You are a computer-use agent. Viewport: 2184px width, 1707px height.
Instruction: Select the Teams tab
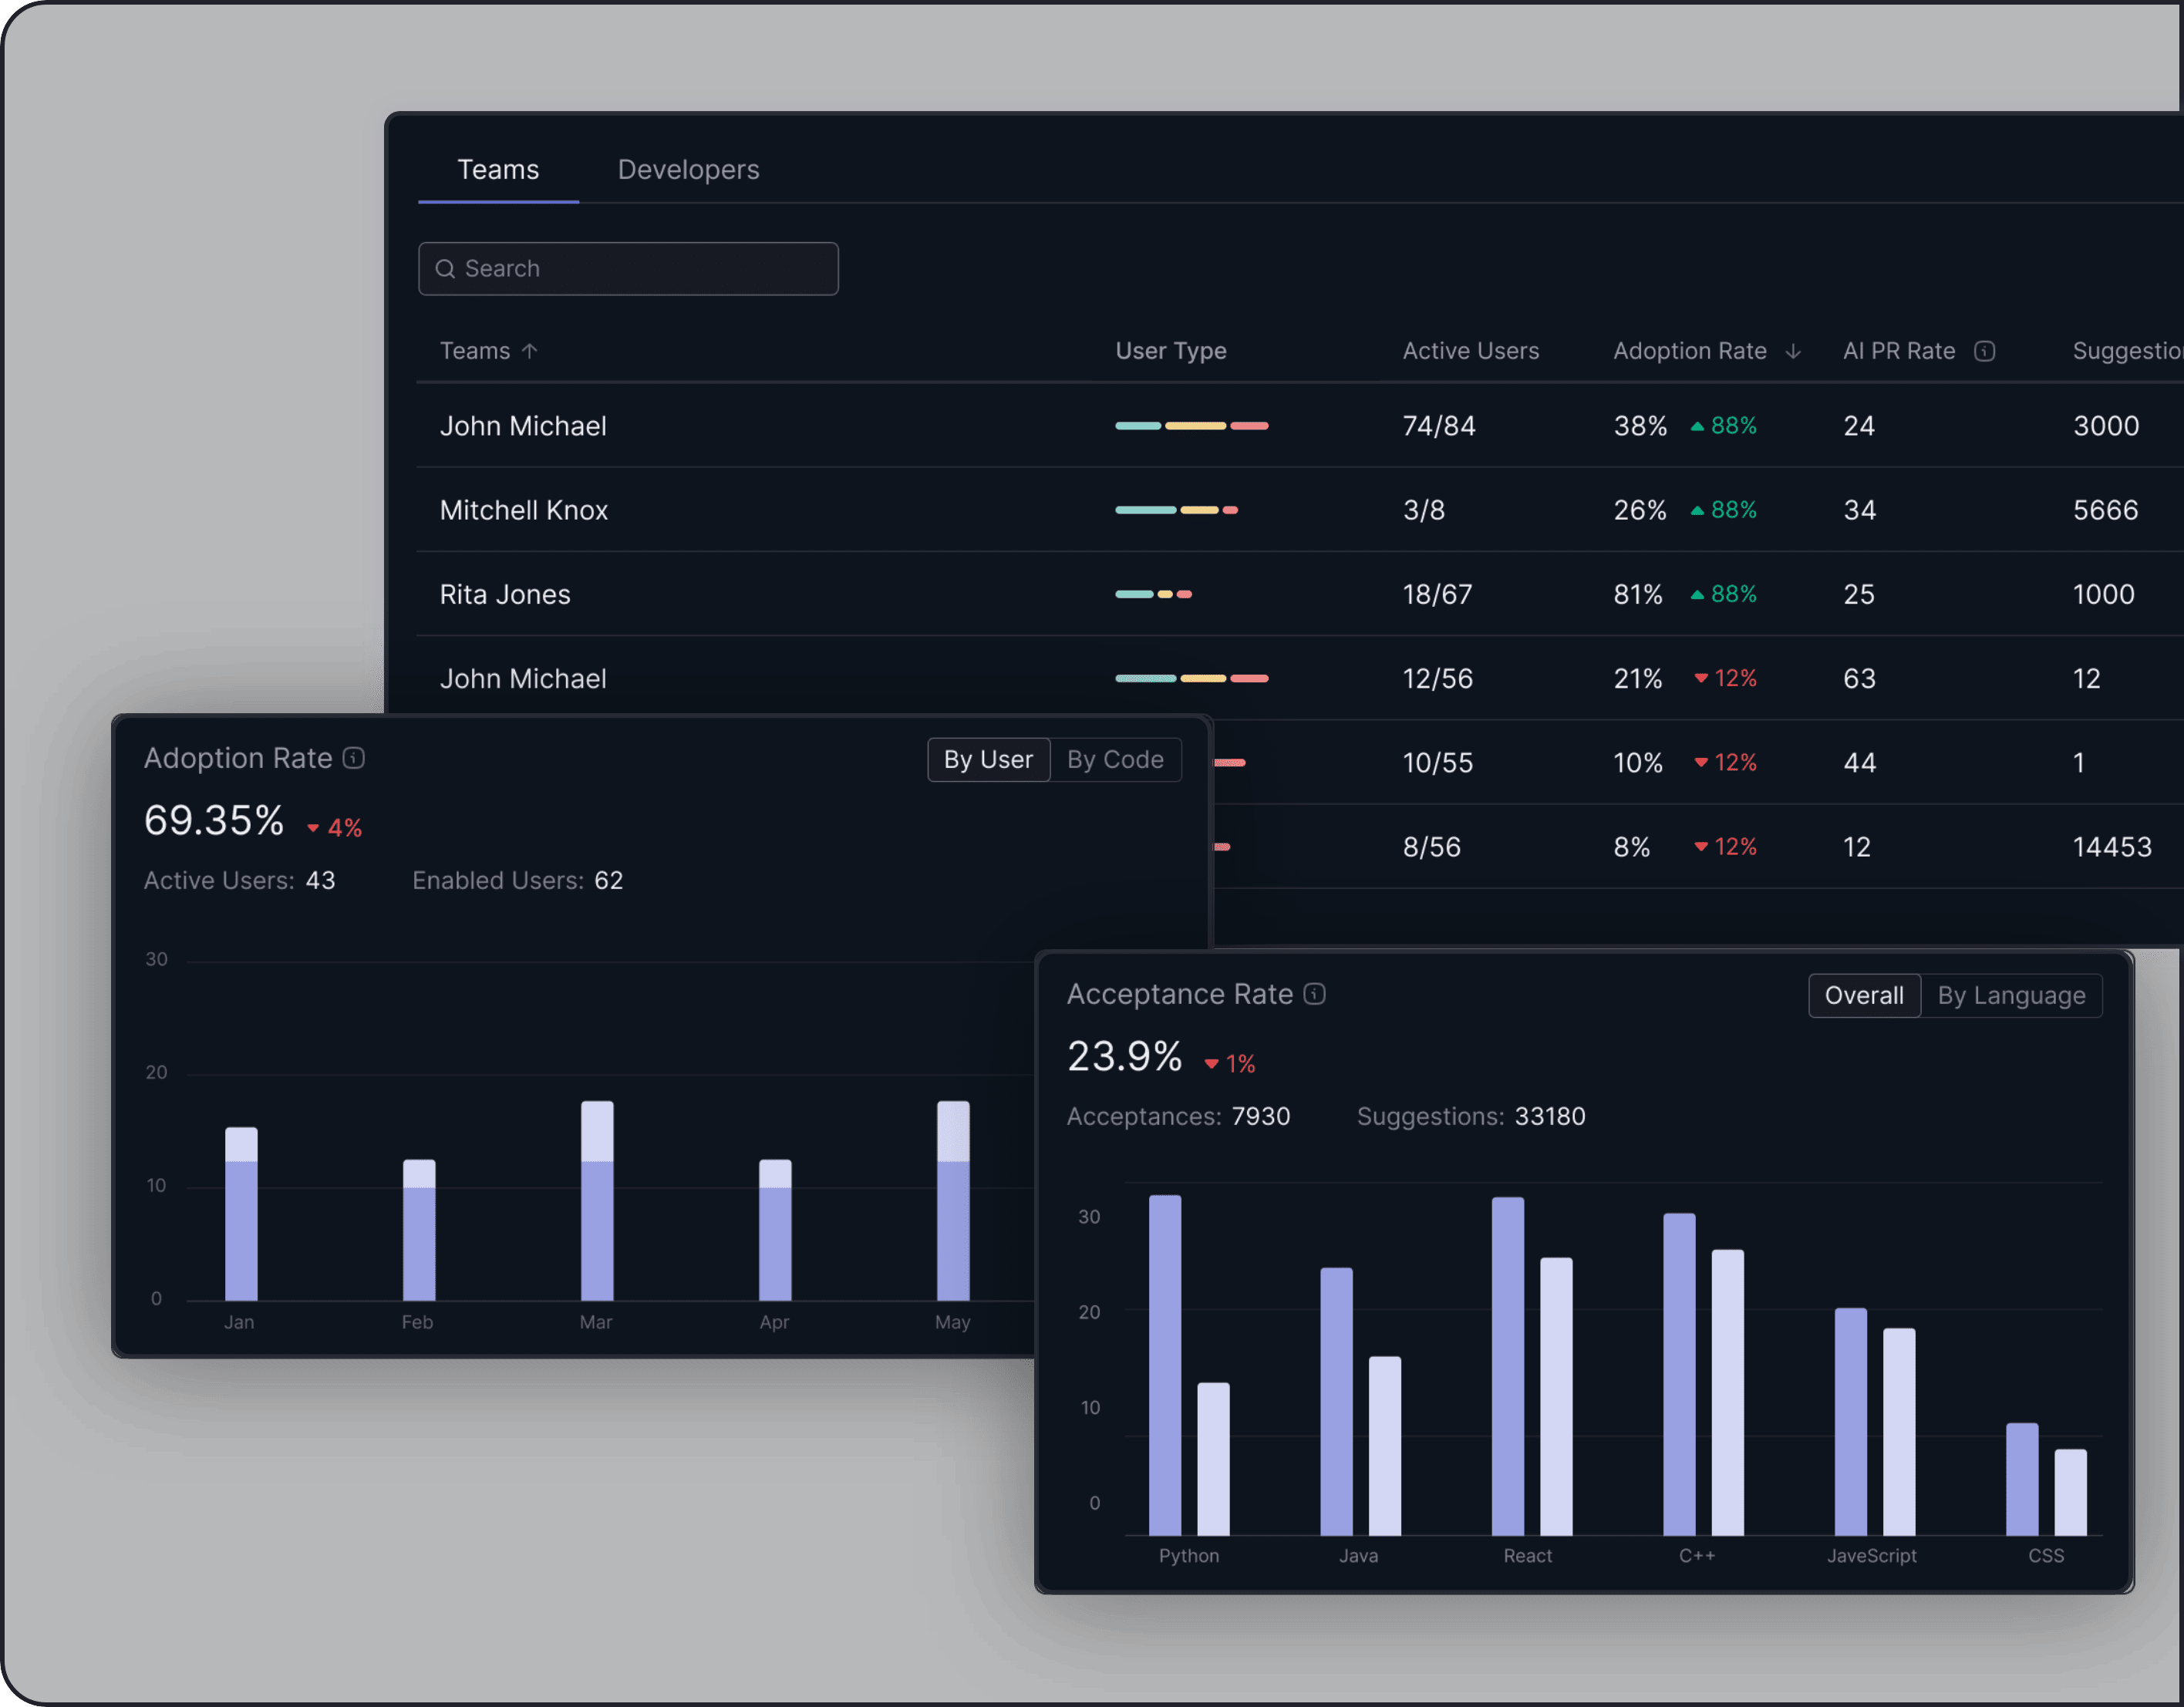pyautogui.click(x=498, y=170)
